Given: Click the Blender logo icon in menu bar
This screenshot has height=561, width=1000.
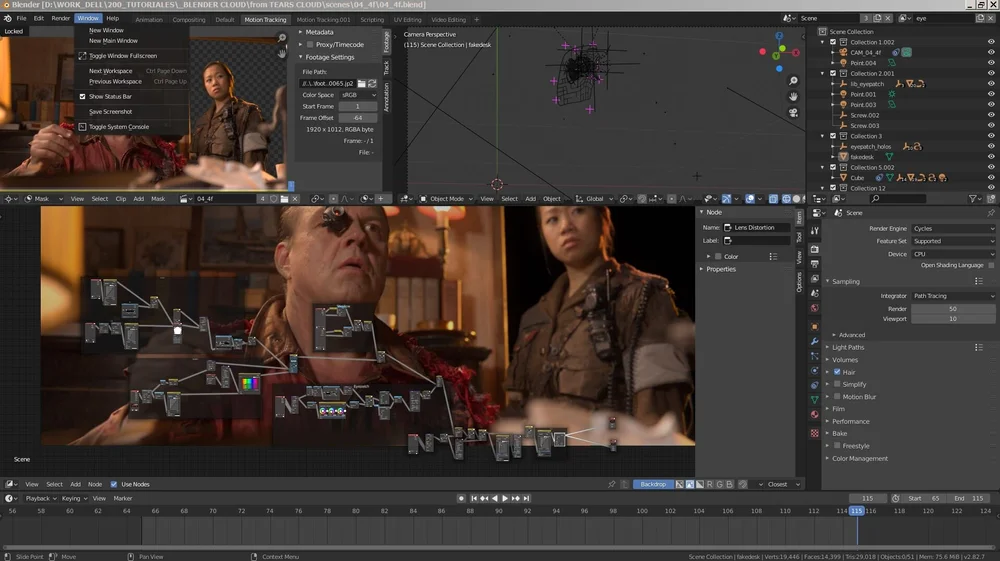Looking at the screenshot, I should (x=7, y=18).
